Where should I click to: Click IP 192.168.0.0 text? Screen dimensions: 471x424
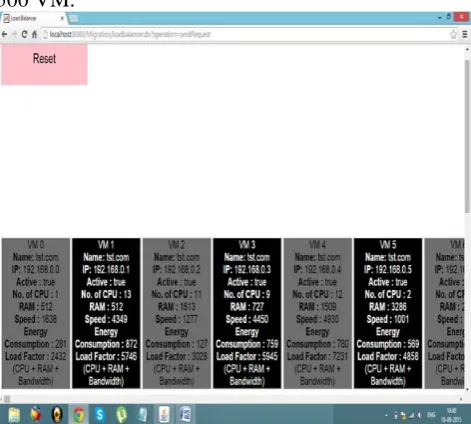point(36,269)
